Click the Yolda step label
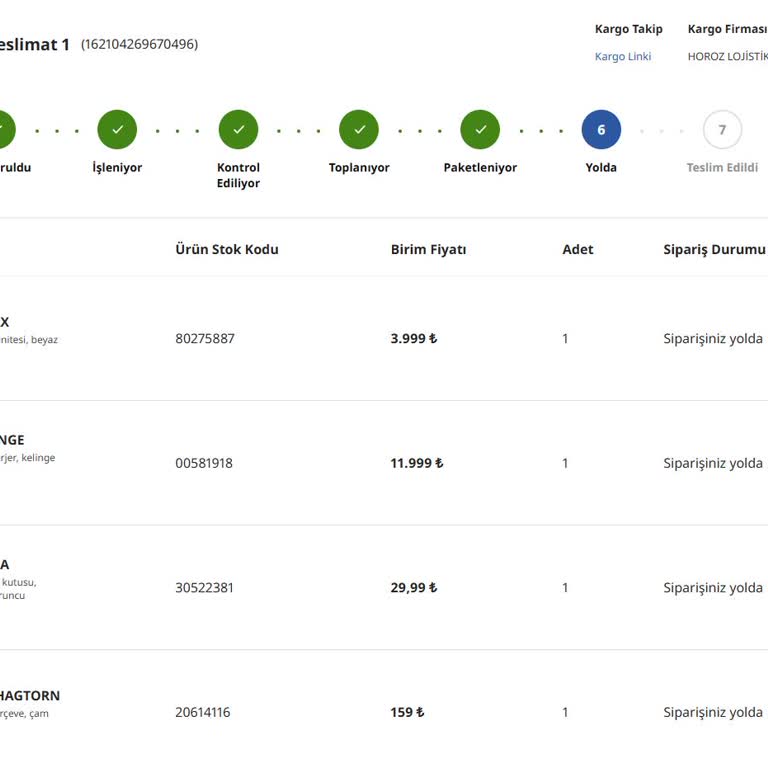The image size is (768, 768). 601,168
